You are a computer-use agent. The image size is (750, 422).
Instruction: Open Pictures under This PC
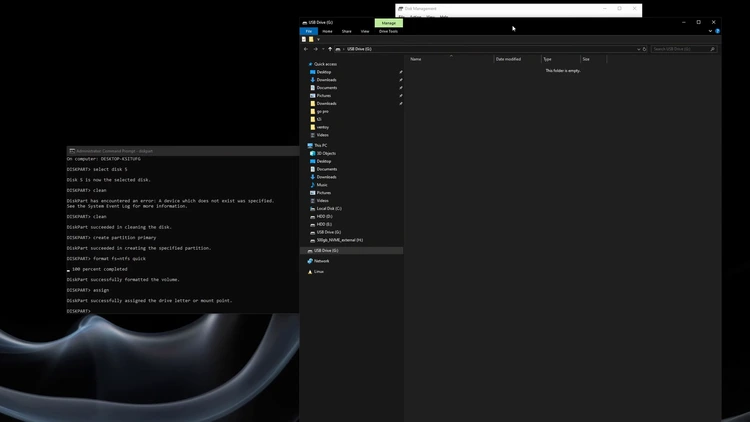coord(324,193)
